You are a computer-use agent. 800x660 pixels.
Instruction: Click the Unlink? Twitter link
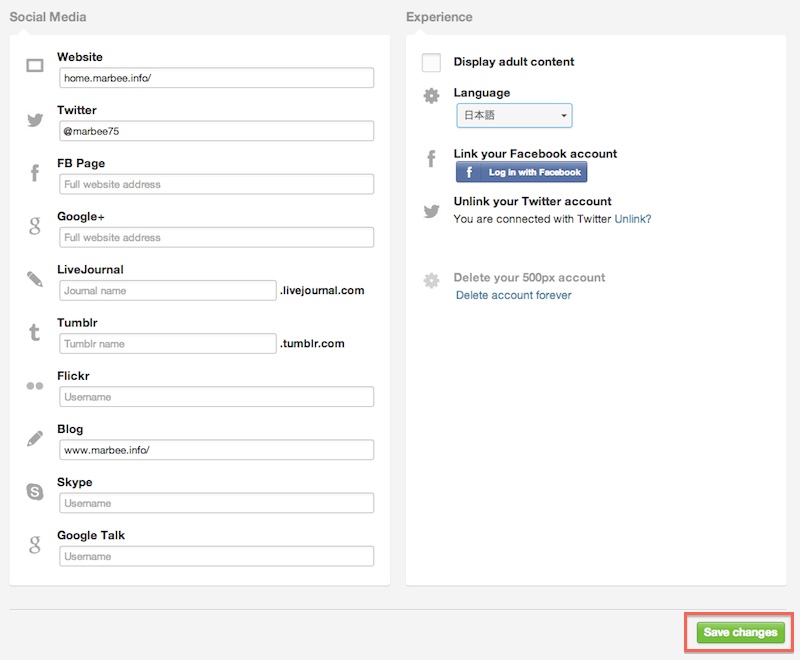tap(632, 219)
